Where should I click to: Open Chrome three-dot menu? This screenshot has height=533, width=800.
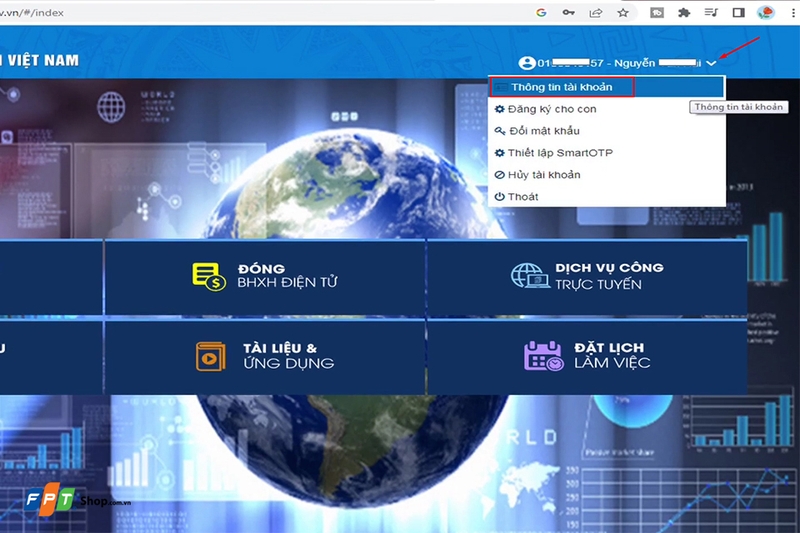click(793, 13)
